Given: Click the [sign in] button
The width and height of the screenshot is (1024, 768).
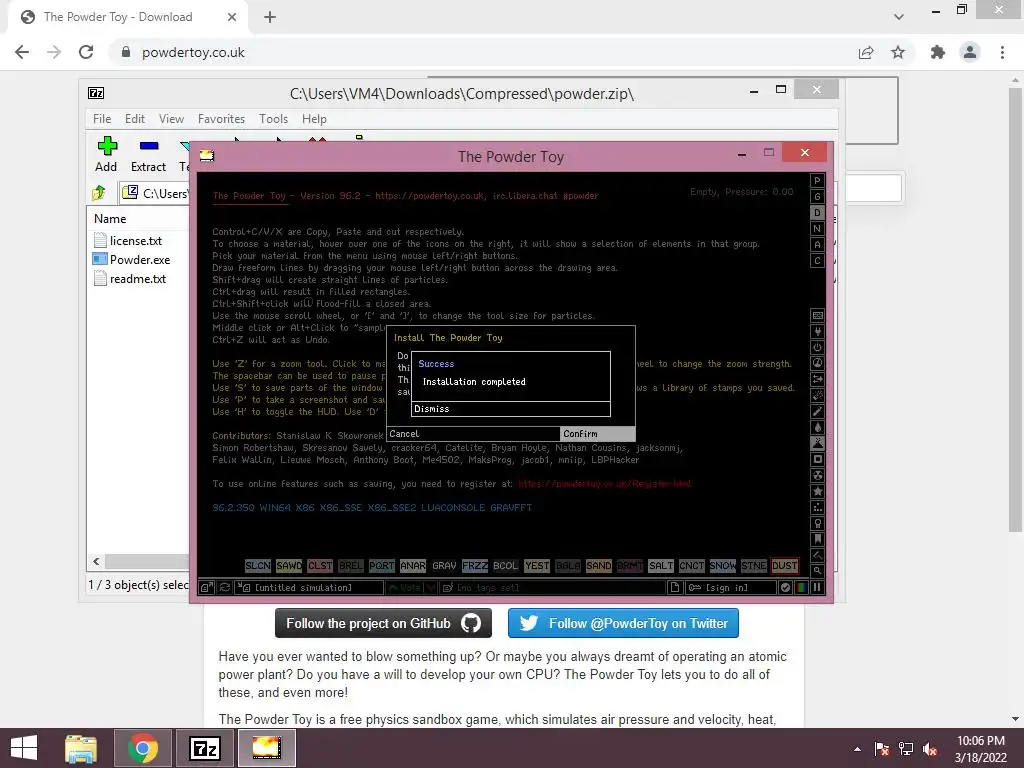Looking at the screenshot, I should 731,588.
